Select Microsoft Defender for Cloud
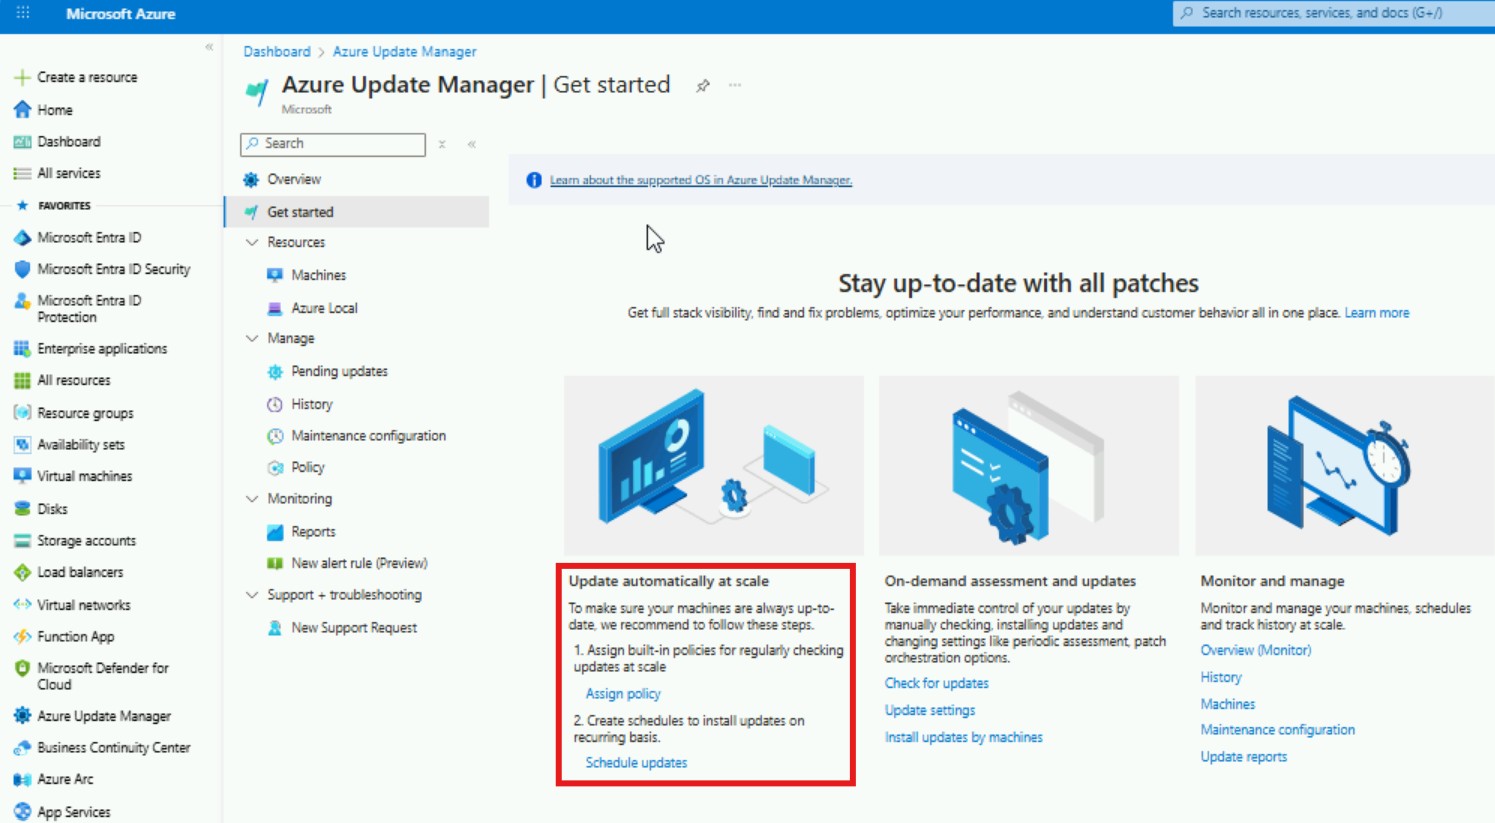The width and height of the screenshot is (1495, 823). click(x=102, y=675)
